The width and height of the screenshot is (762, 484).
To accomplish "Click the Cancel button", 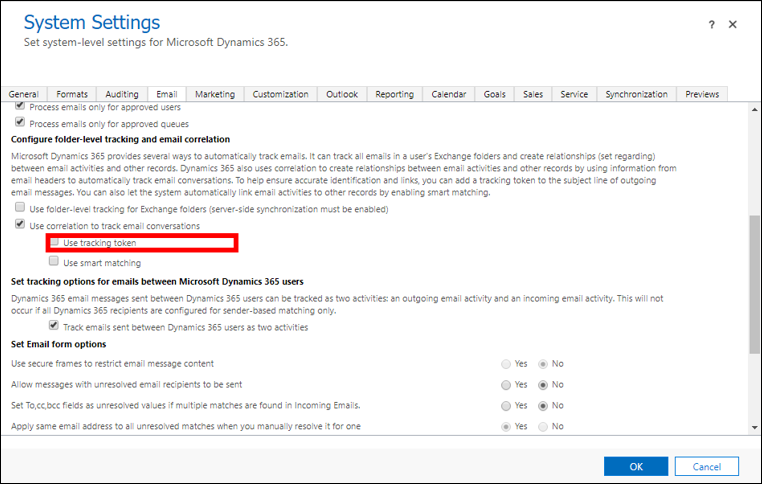I will [x=707, y=467].
